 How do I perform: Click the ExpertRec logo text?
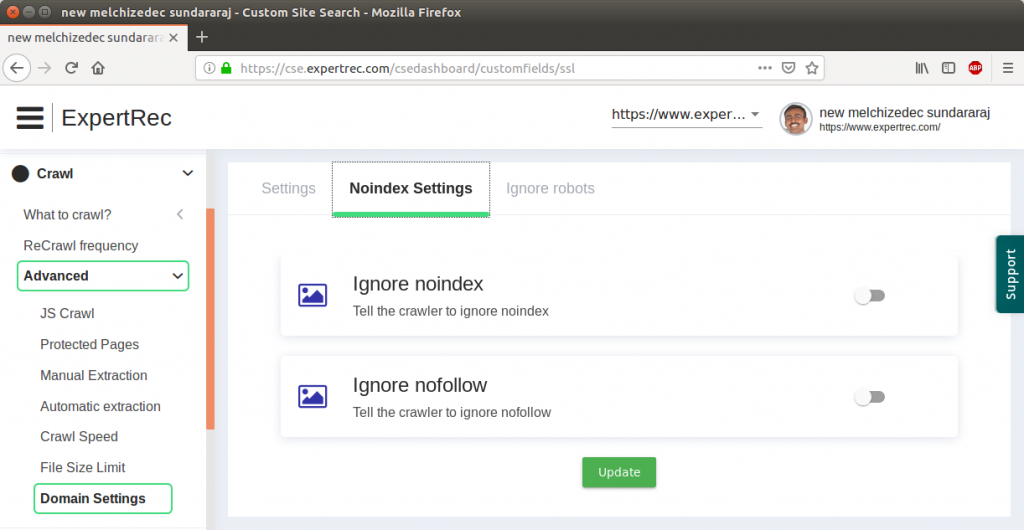click(x=116, y=118)
